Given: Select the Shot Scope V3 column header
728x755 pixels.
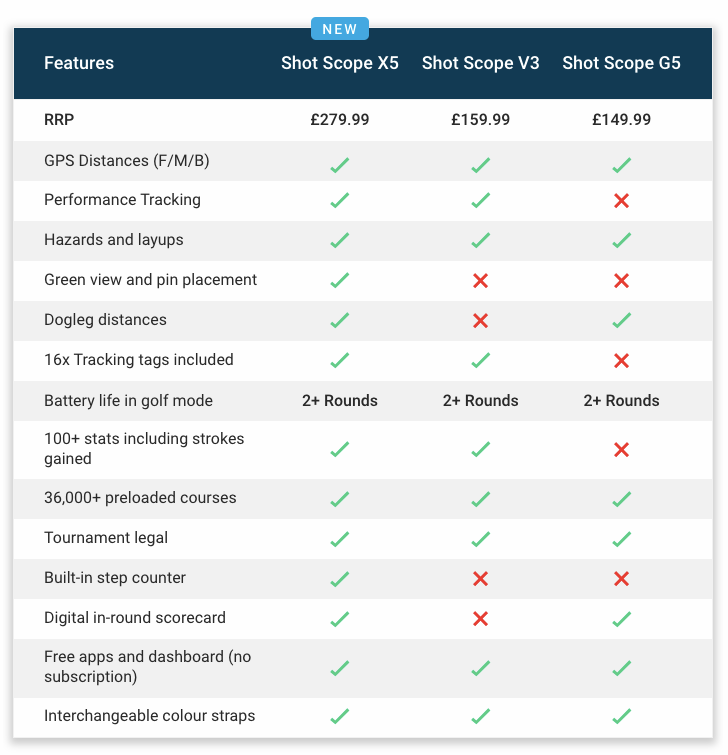Looking at the screenshot, I should pyautogui.click(x=480, y=63).
